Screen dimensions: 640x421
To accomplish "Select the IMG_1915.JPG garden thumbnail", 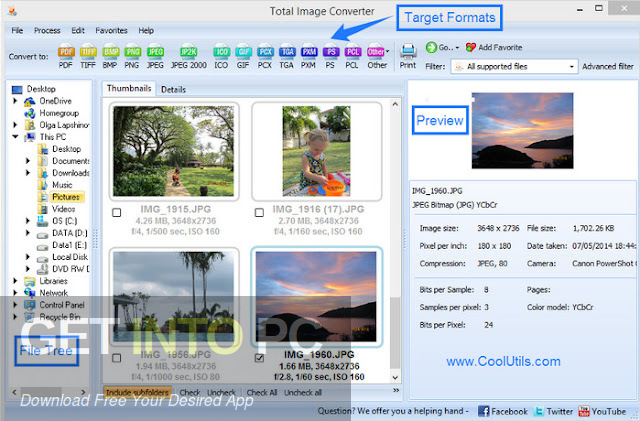I will [174, 151].
